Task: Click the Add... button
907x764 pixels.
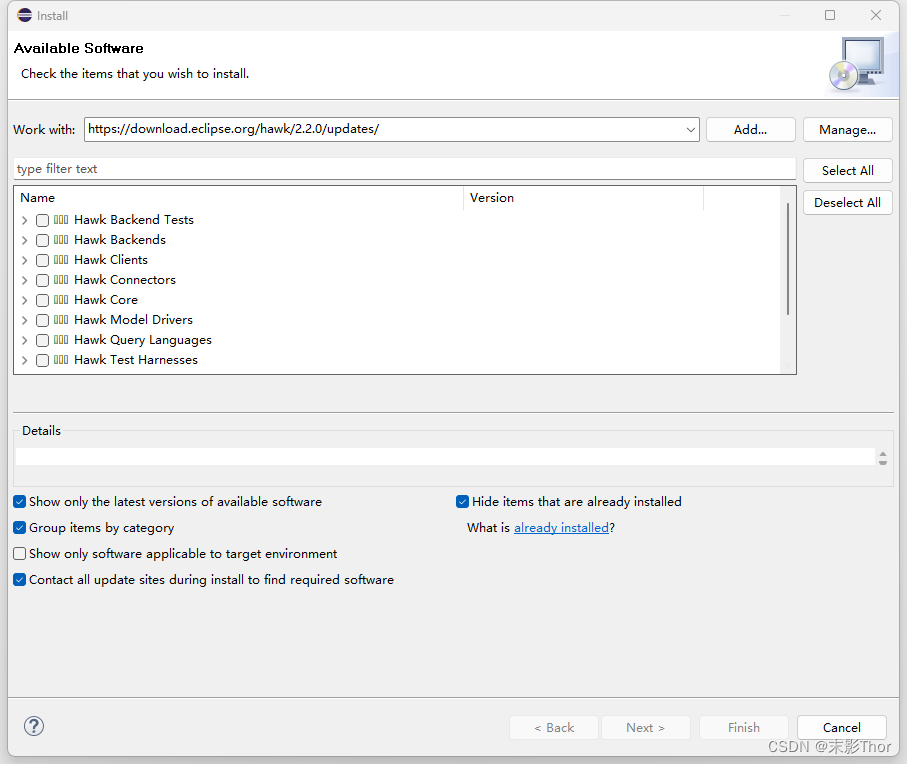Action: coord(750,130)
